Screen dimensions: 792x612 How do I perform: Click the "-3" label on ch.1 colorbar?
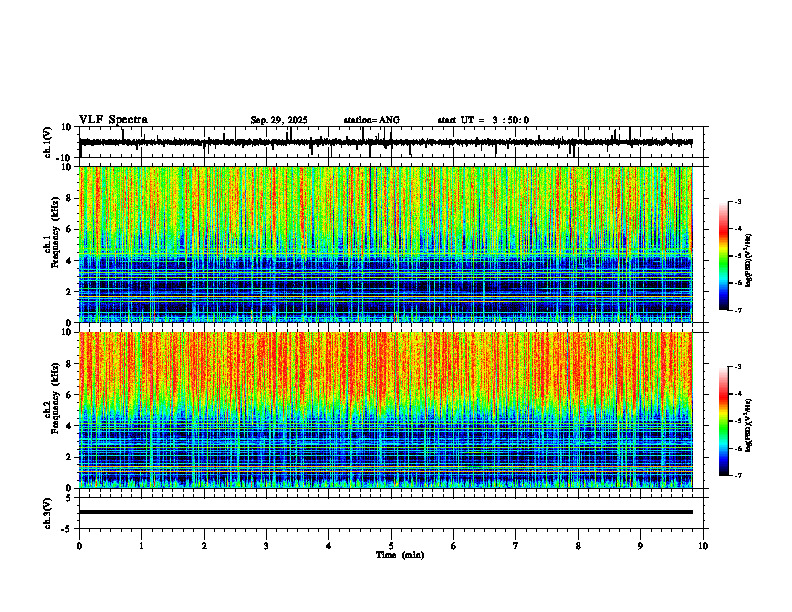pyautogui.click(x=737, y=201)
